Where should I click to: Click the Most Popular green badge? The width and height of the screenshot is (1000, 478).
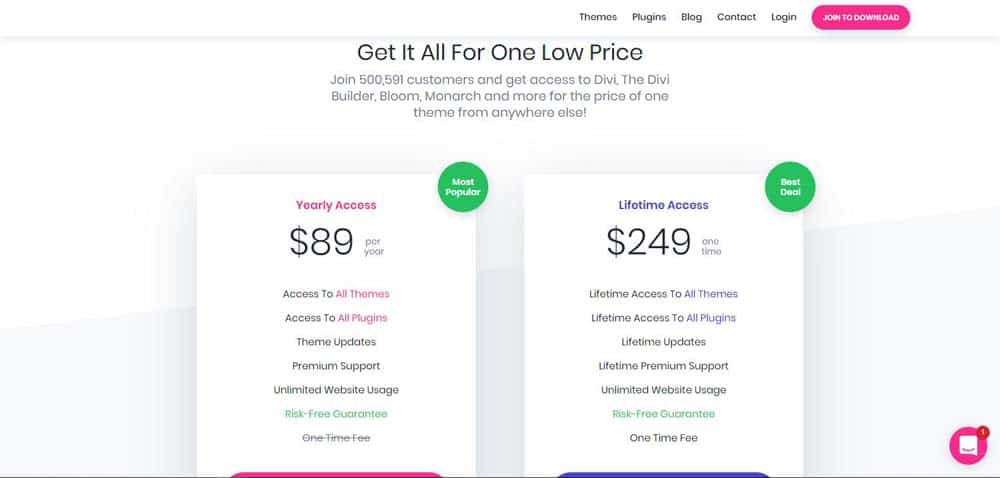click(x=462, y=187)
